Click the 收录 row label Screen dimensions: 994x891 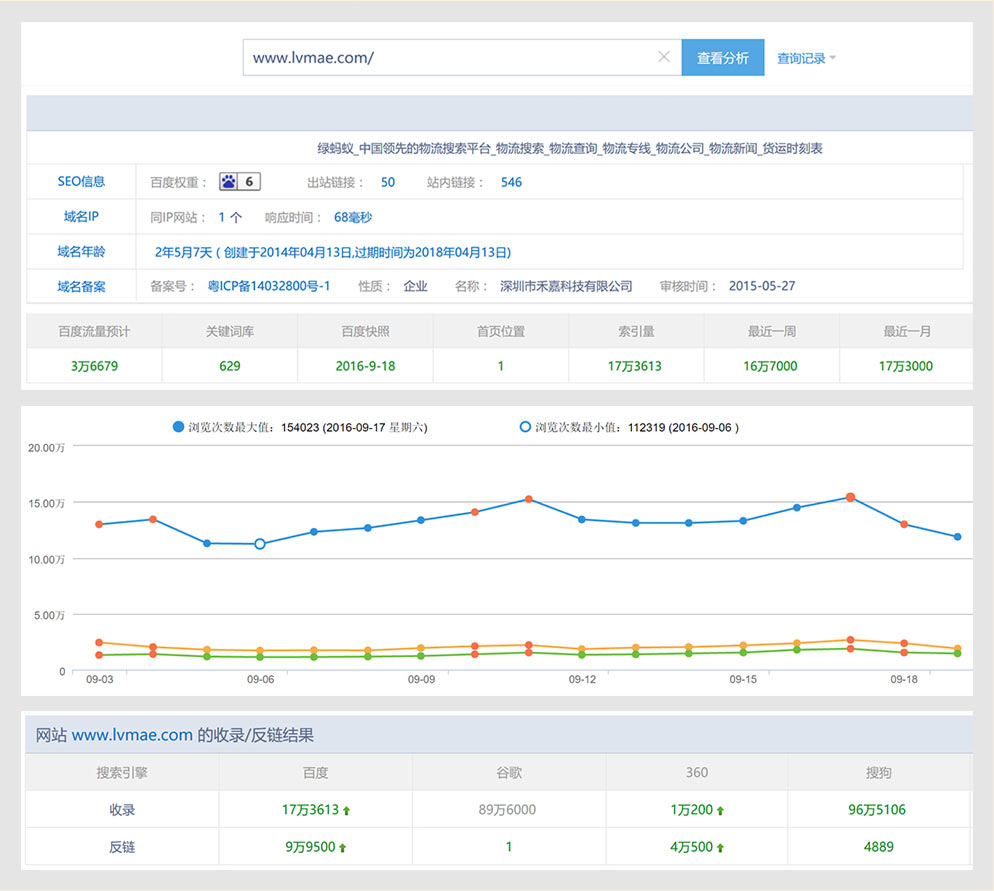[x=122, y=810]
